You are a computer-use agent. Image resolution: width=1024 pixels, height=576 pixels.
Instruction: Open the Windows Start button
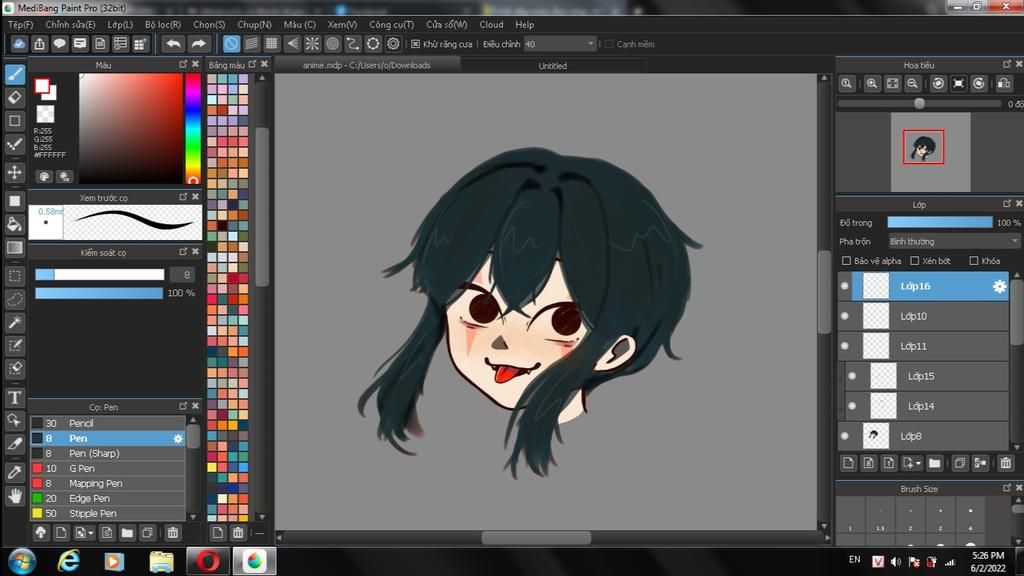22,561
